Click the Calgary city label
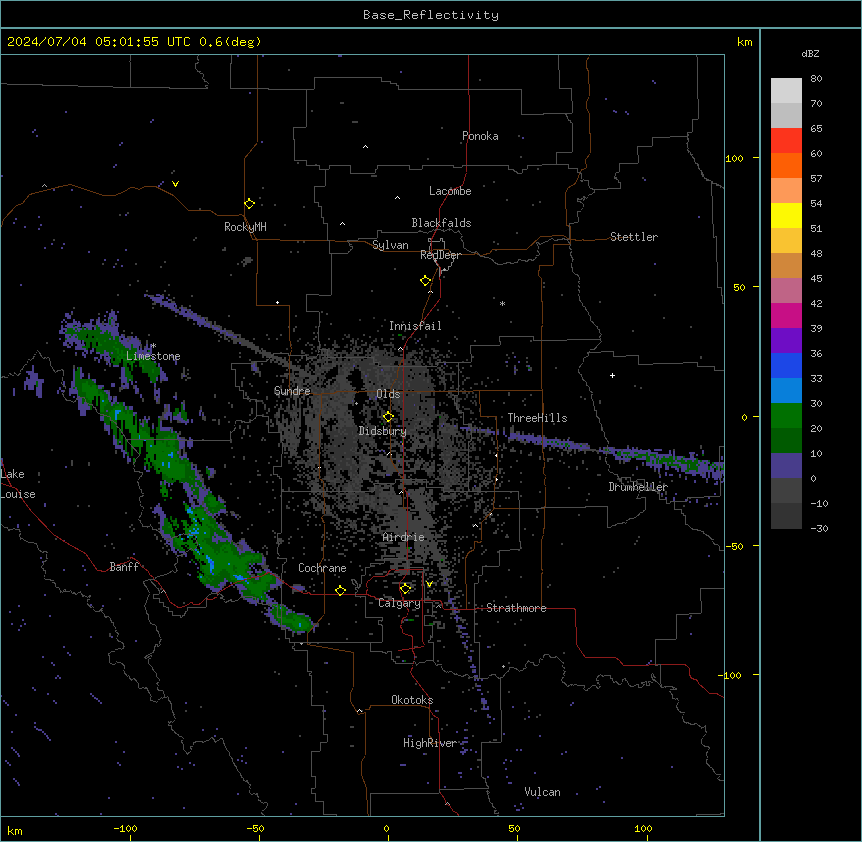The width and height of the screenshot is (862, 842). pyautogui.click(x=399, y=603)
